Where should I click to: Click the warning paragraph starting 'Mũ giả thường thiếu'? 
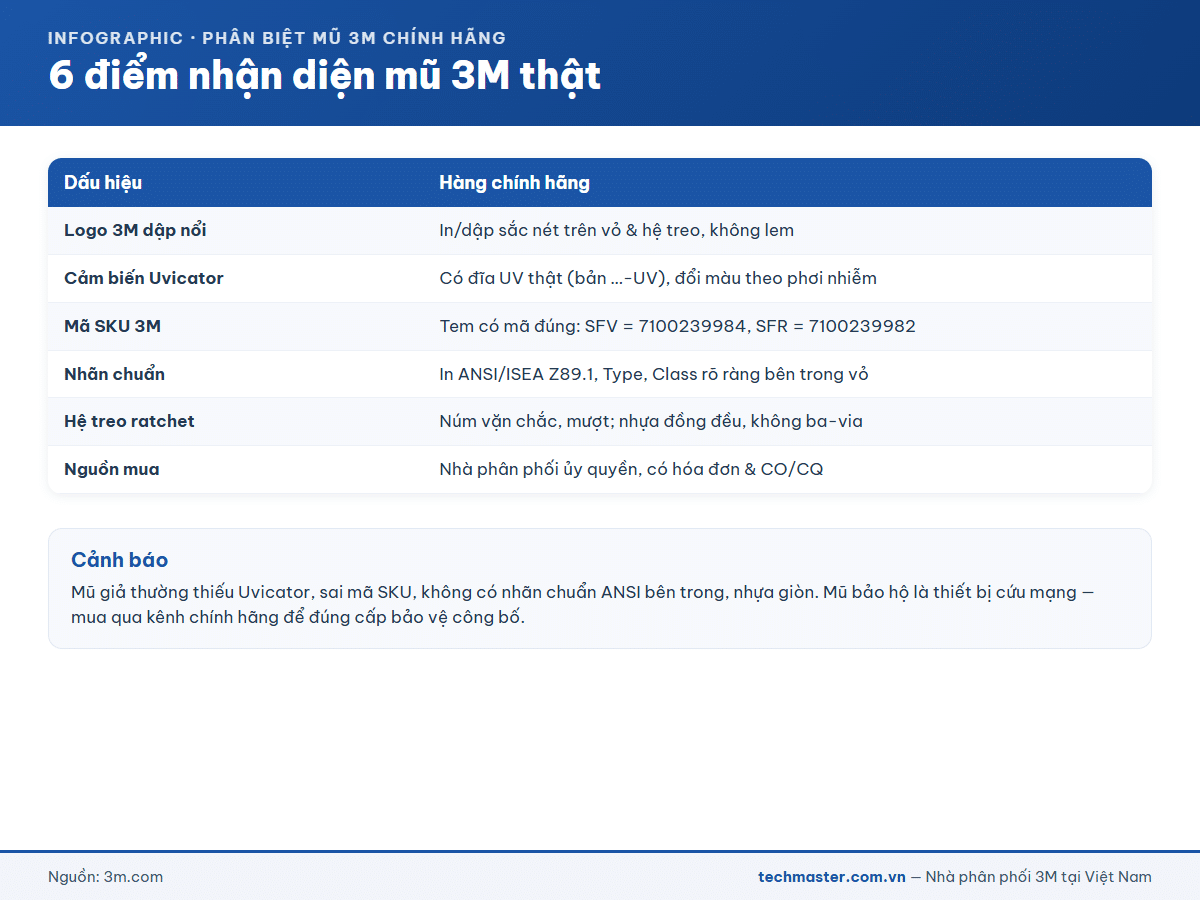point(583,604)
